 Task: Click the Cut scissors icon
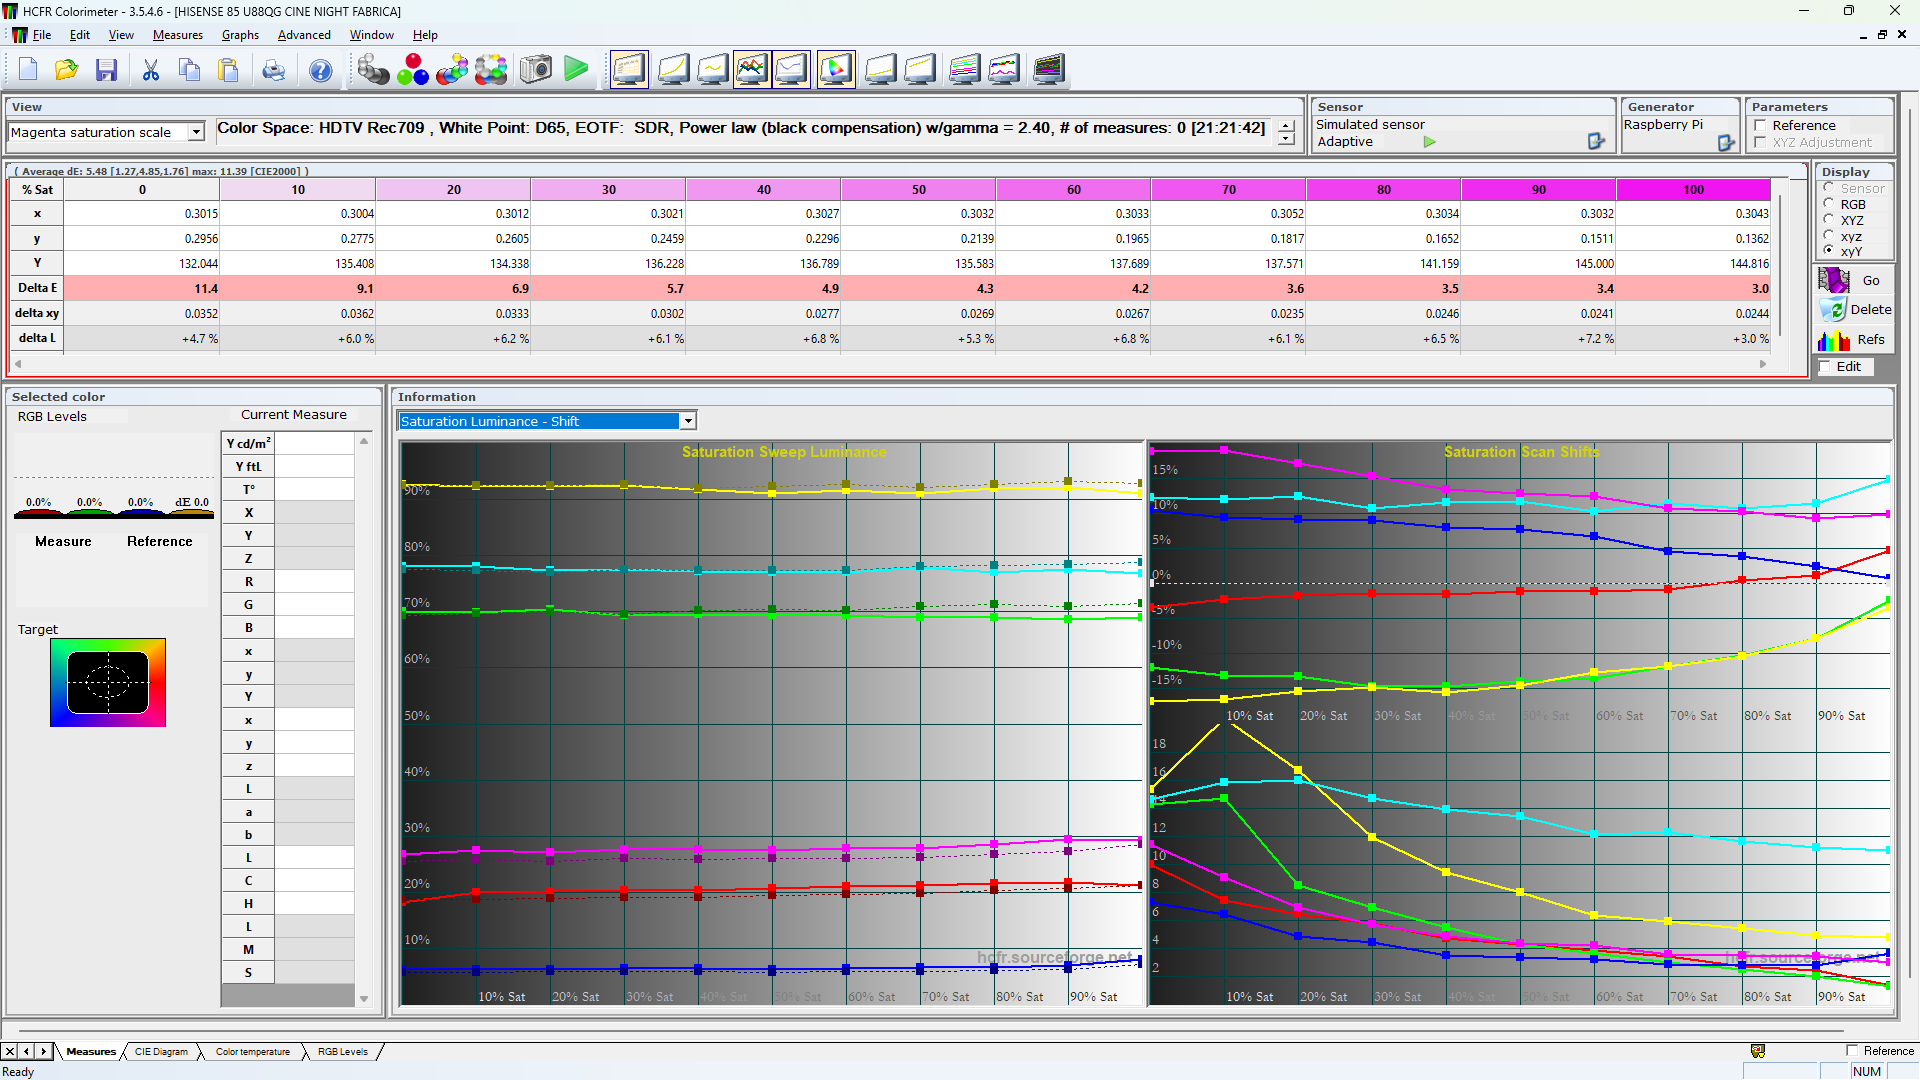click(x=151, y=69)
